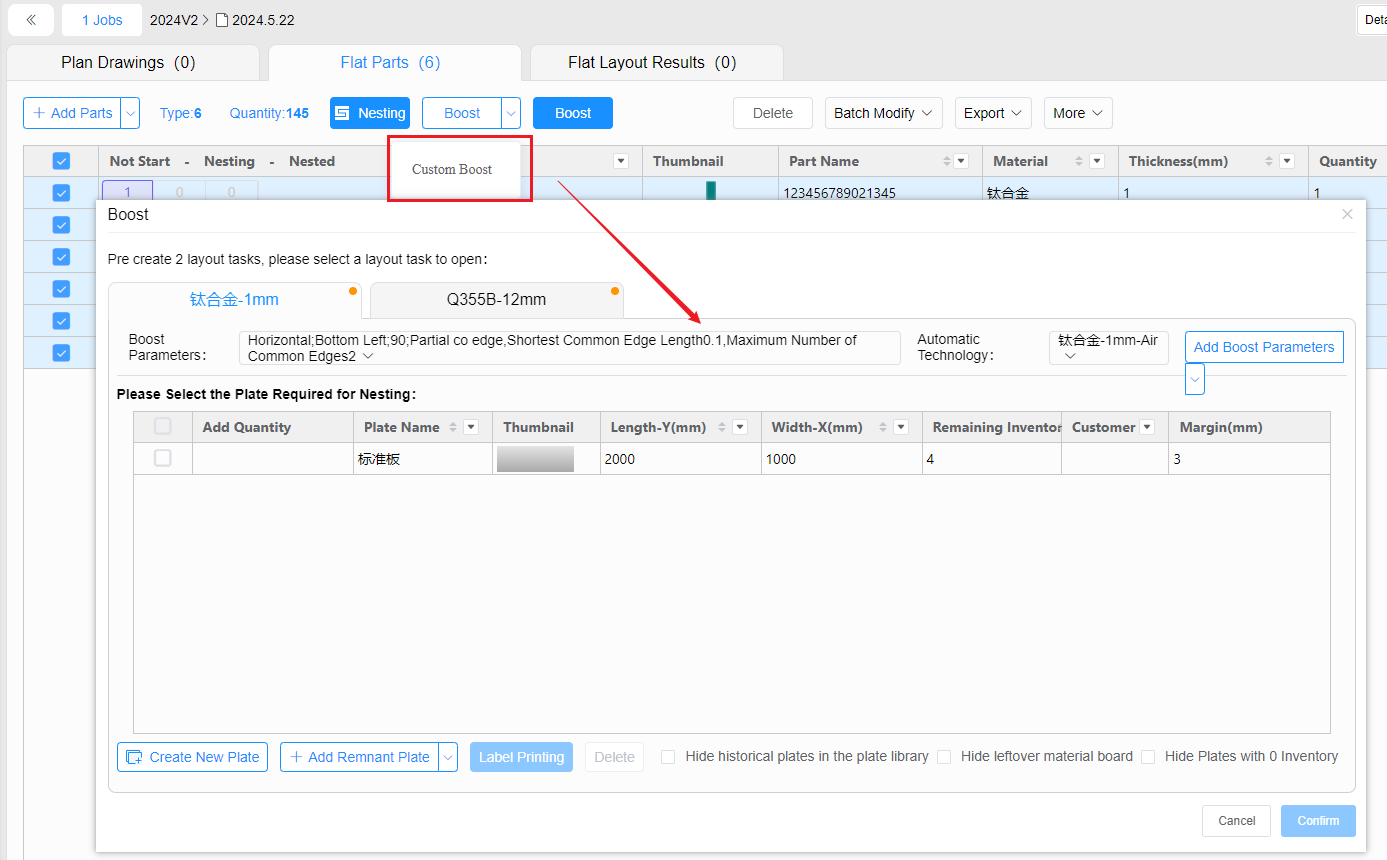
Task: Click Create New Plate
Action: pos(192,757)
